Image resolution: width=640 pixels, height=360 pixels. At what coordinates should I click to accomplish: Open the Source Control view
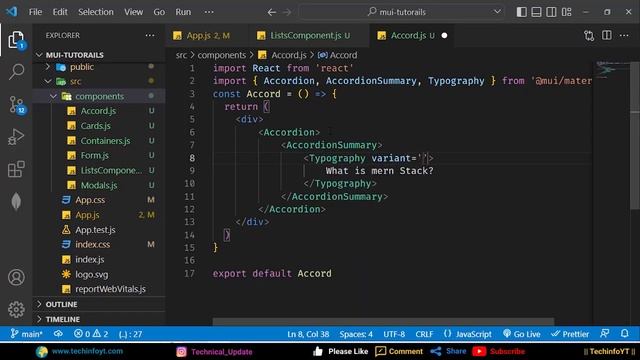coord(16,104)
